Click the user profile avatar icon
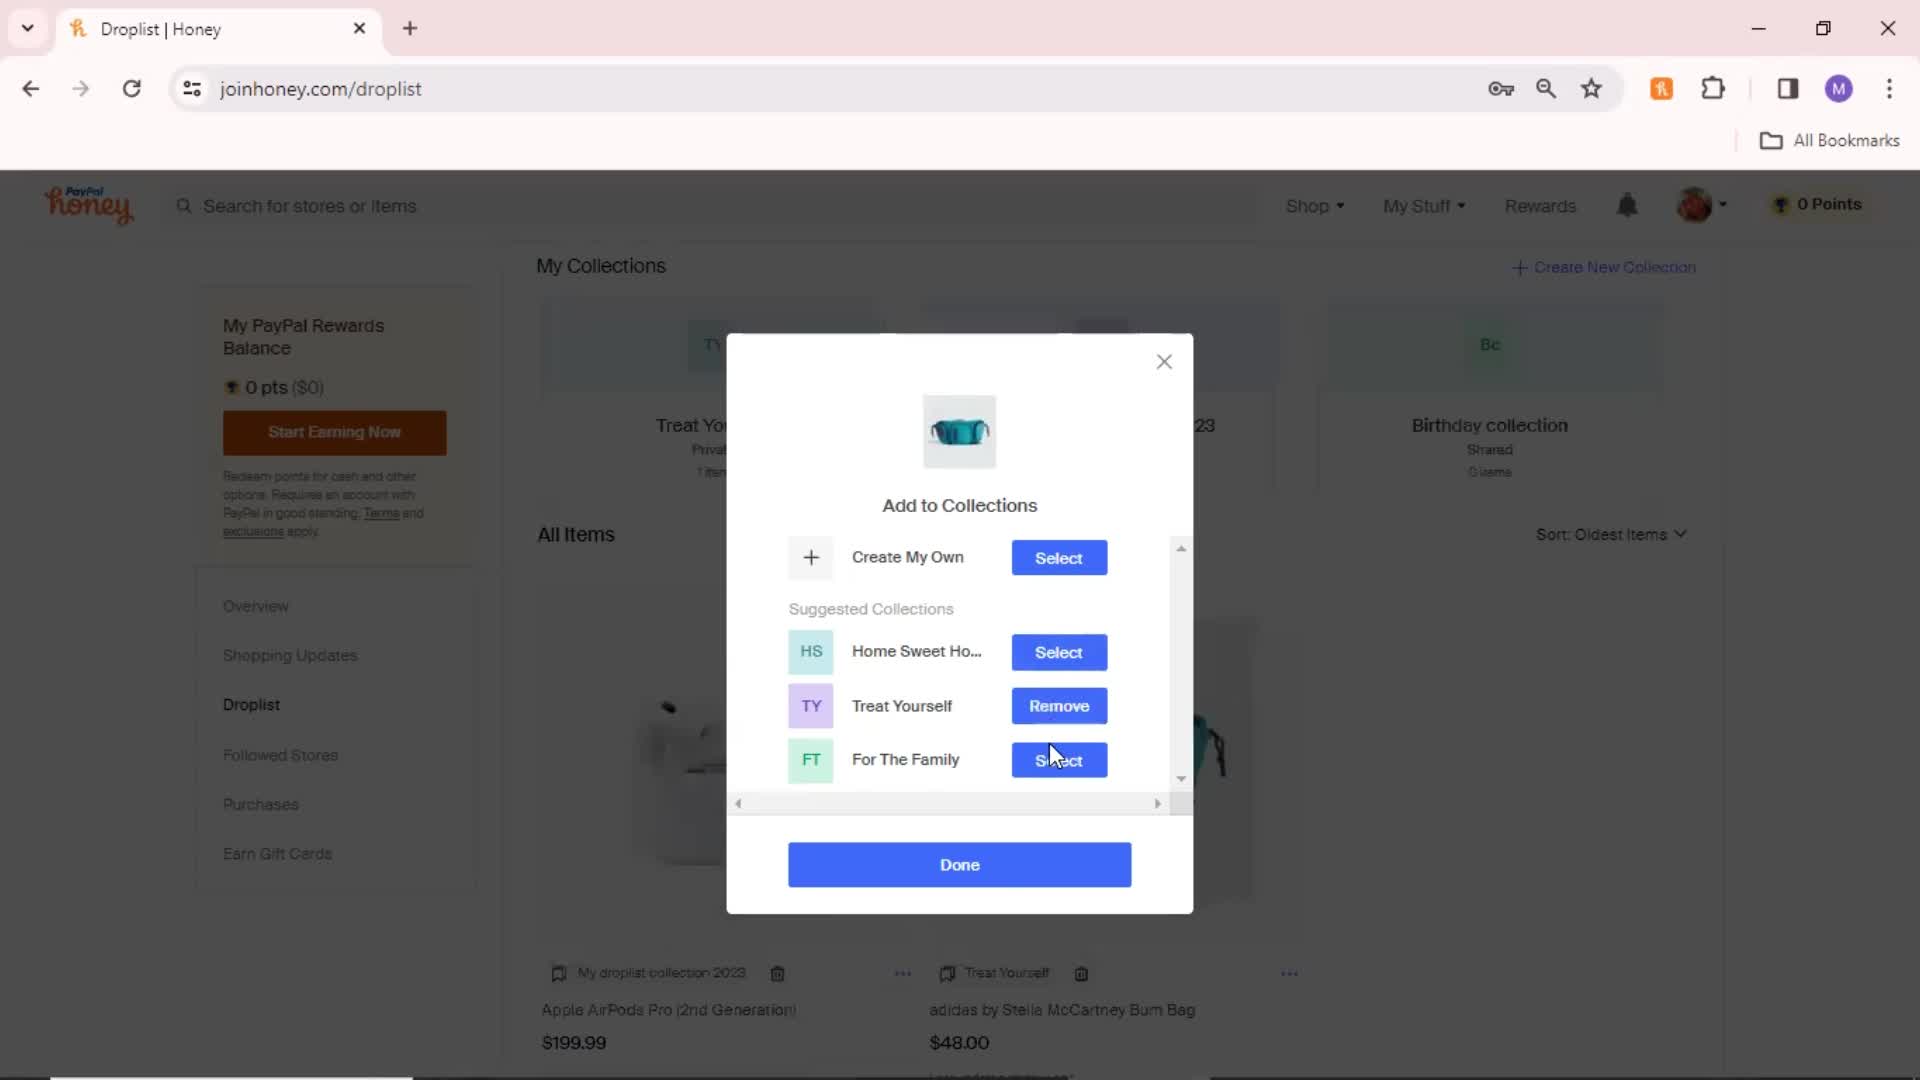This screenshot has width=1920, height=1080. [1695, 204]
